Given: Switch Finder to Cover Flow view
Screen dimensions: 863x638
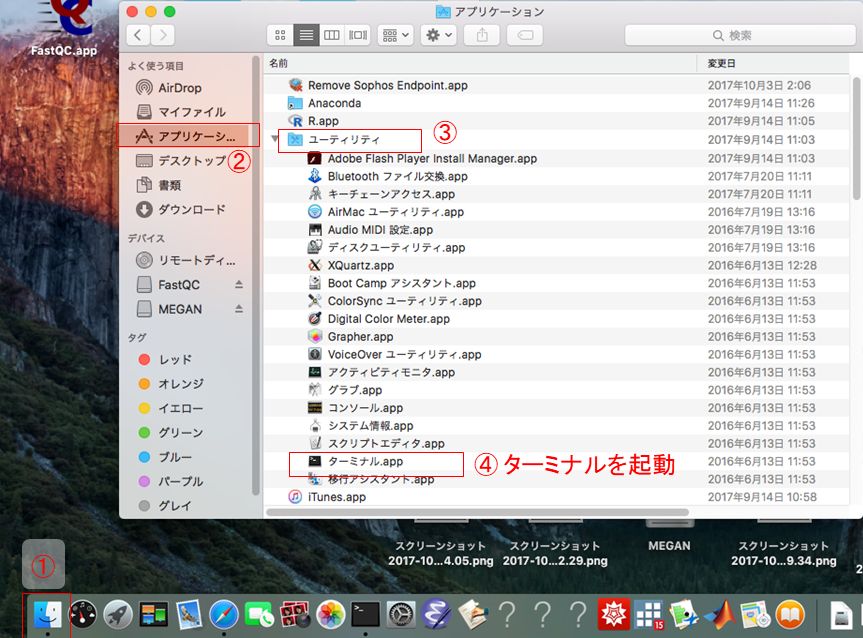Looking at the screenshot, I should [357, 35].
